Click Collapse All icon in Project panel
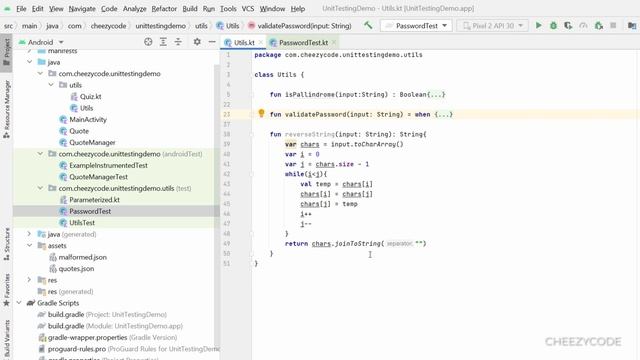 pyautogui.click(x=178, y=42)
